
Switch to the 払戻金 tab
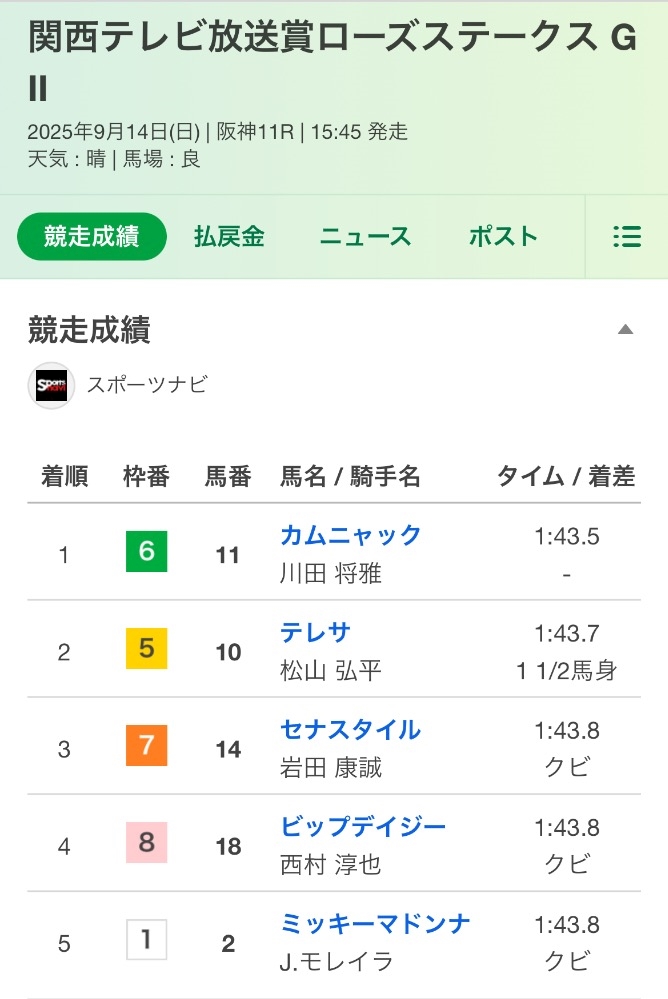(x=229, y=236)
